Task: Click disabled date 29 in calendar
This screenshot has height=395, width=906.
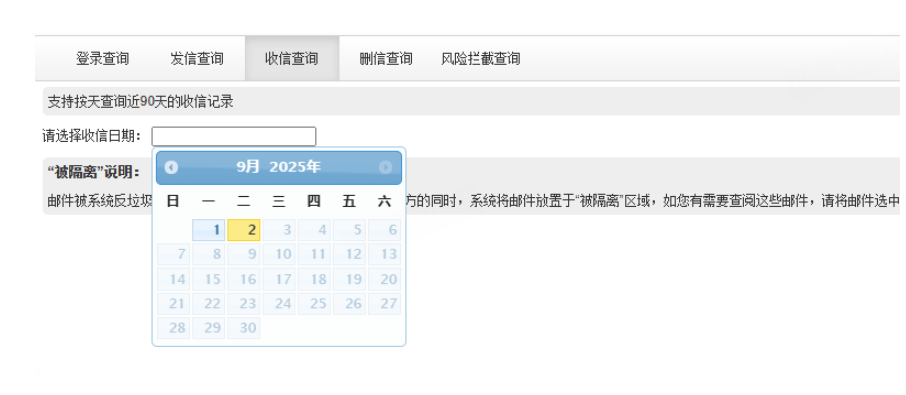Action: (x=209, y=328)
